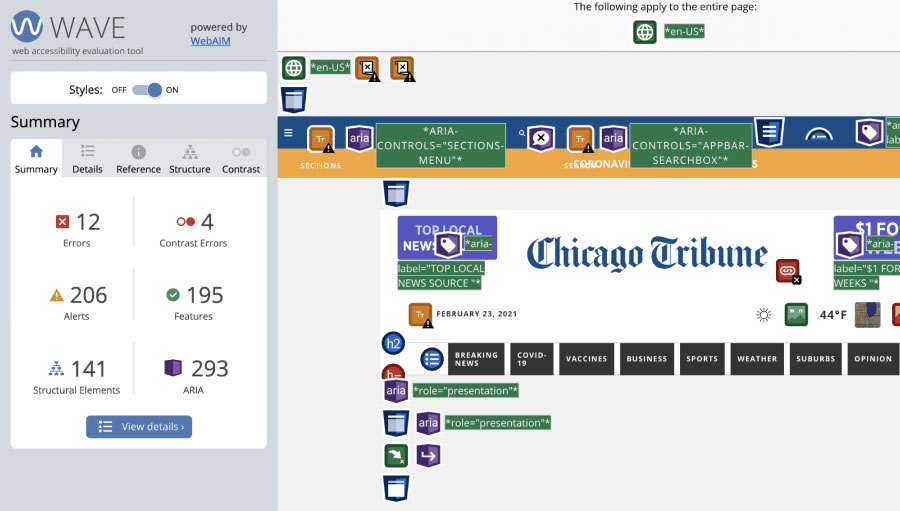900x511 pixels.
Task: Click the green alt text image icon
Action: coord(796,315)
